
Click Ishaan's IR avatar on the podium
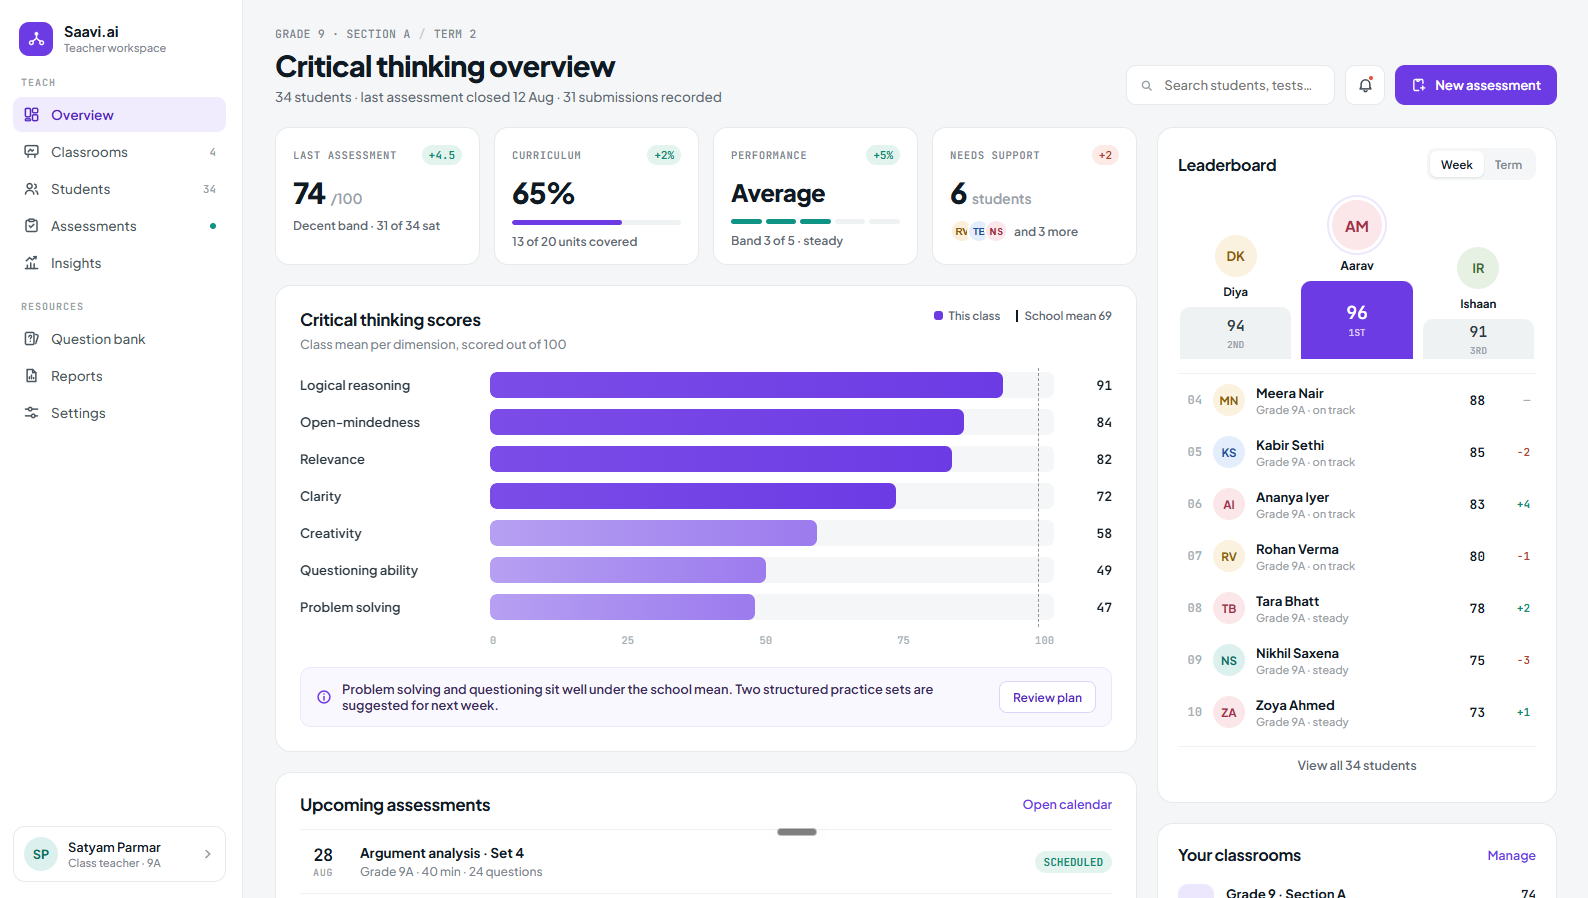(1478, 268)
